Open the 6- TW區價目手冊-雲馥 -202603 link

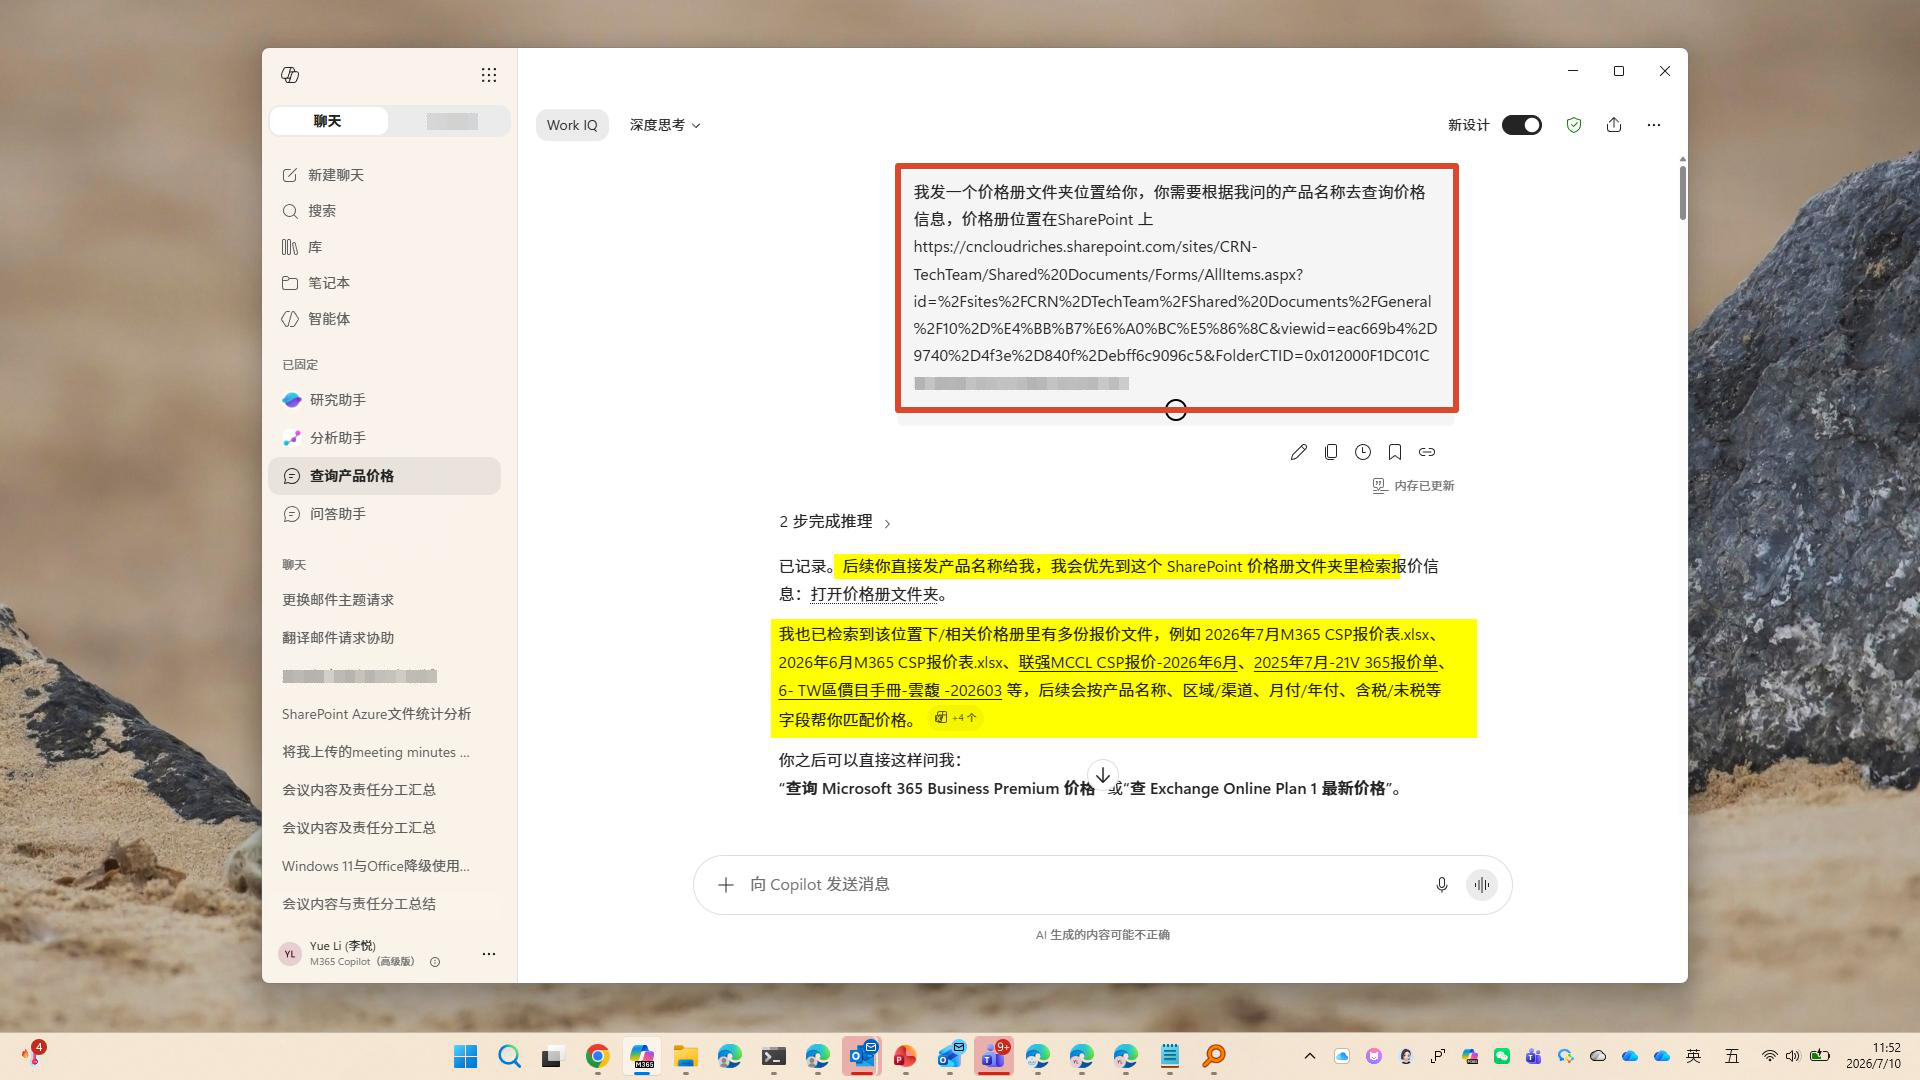click(x=890, y=690)
